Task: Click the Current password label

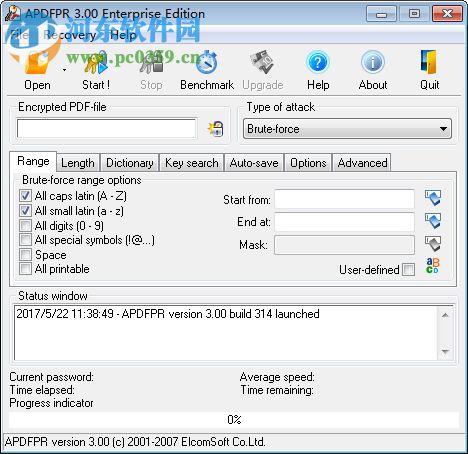Action: pyautogui.click(x=52, y=377)
